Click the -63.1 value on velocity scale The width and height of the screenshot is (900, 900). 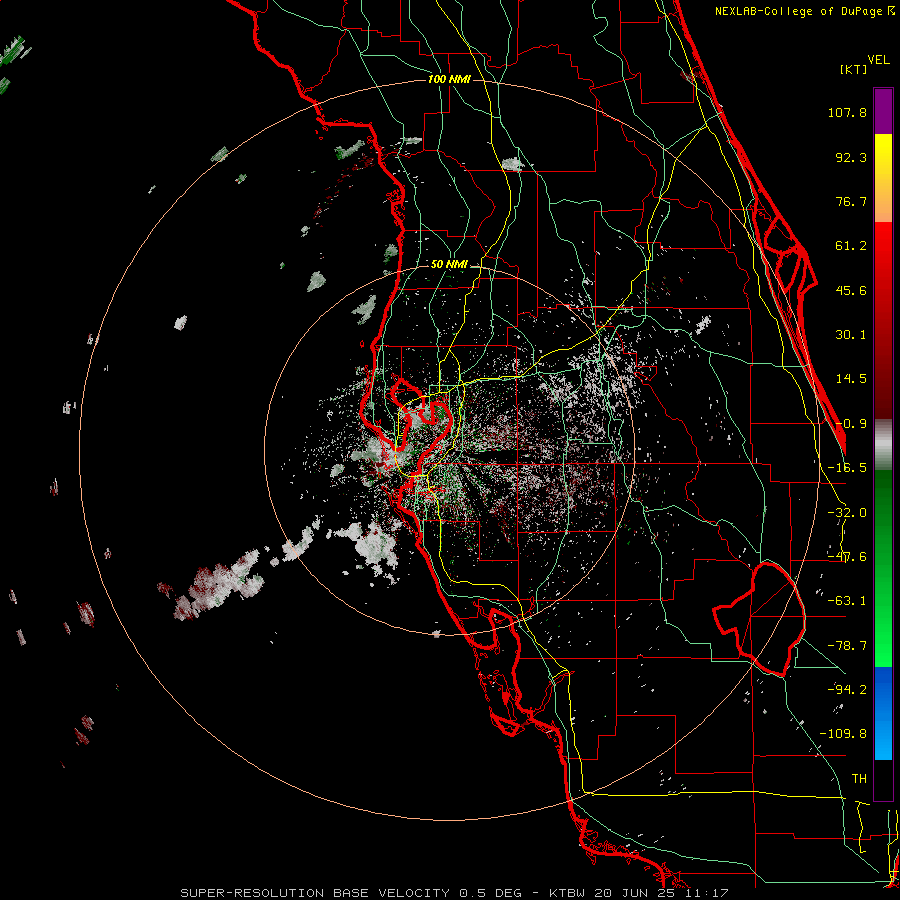(847, 601)
